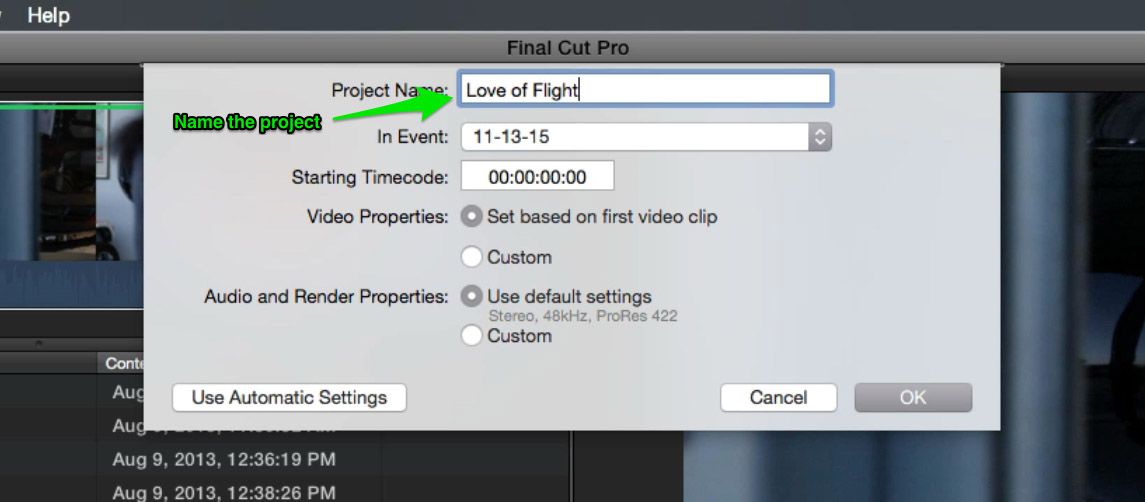Click the green arrow annotation
This screenshot has width=1145, height=502.
click(391, 106)
